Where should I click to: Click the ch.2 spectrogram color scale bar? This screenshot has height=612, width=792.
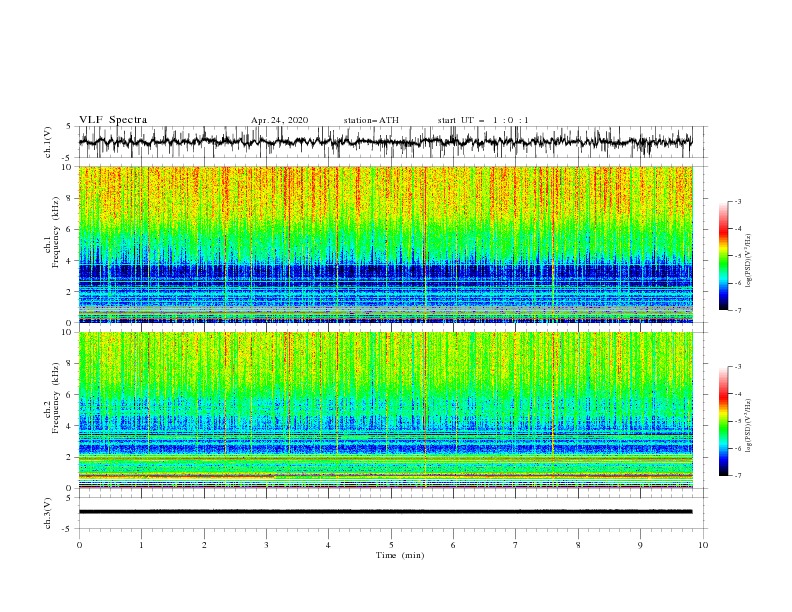pos(723,421)
